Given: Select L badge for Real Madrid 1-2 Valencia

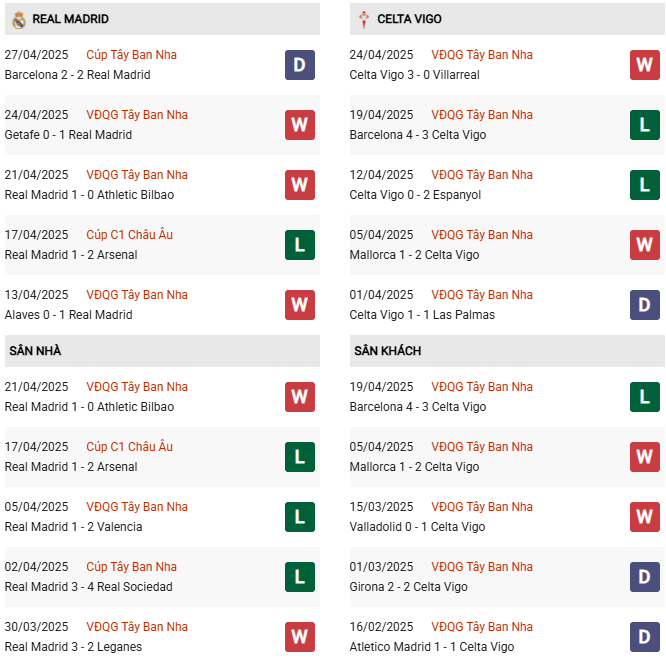Looking at the screenshot, I should click(299, 517).
